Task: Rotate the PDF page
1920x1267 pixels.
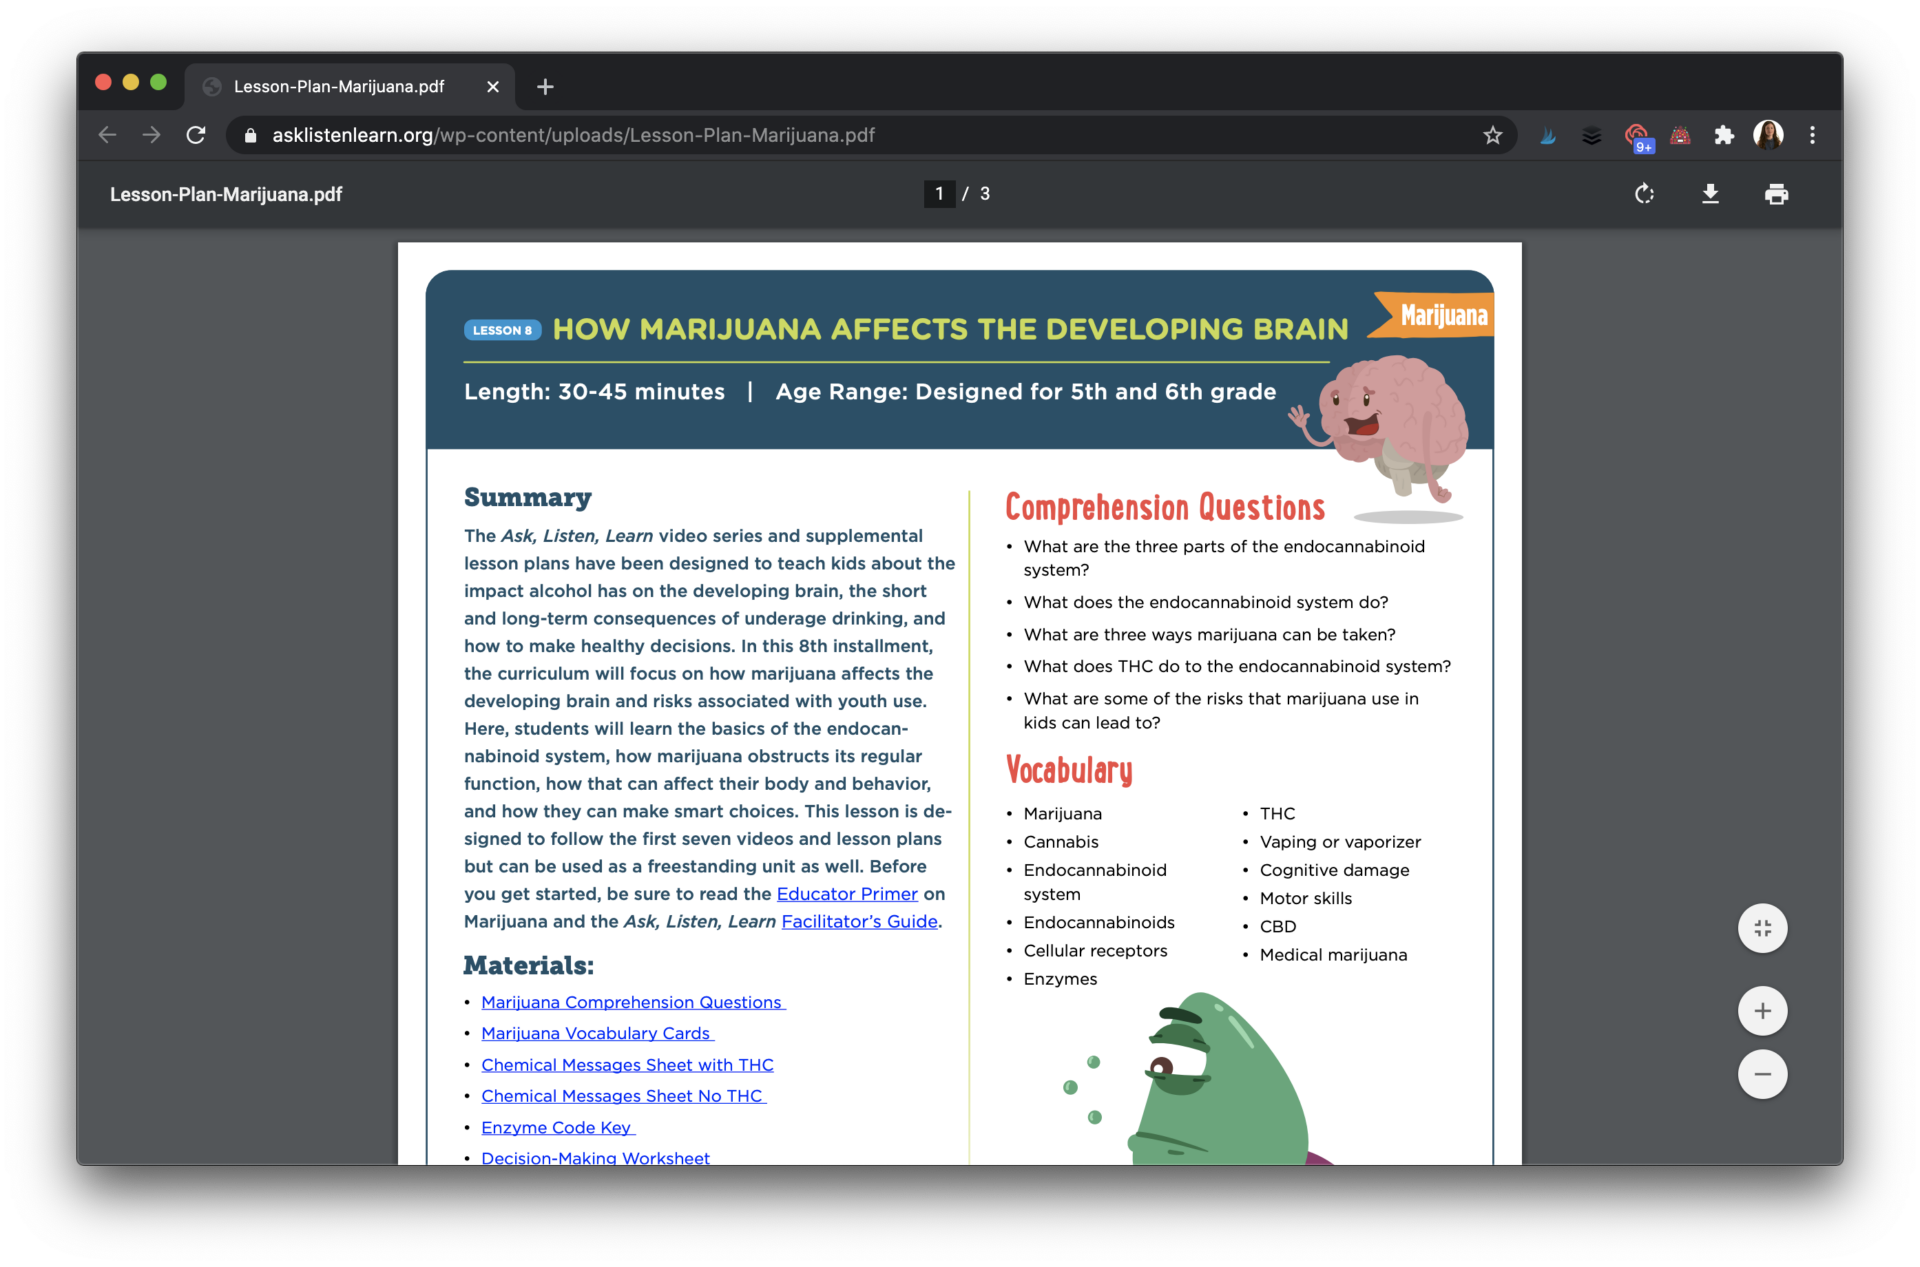Action: (1643, 193)
